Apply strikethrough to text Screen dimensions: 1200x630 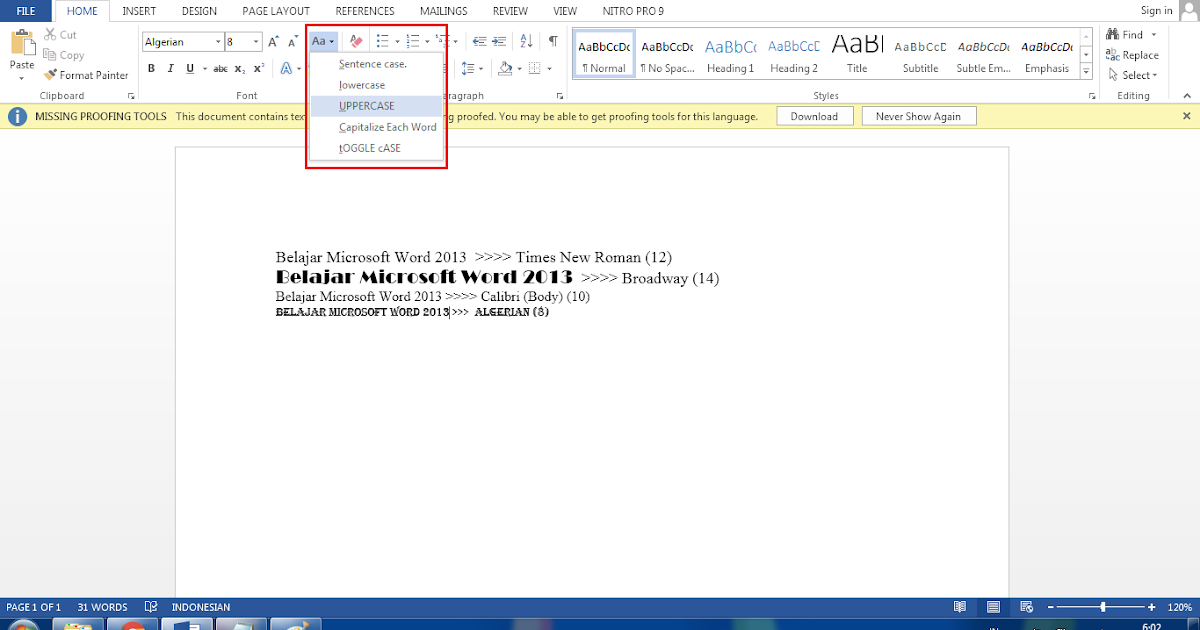[220, 69]
